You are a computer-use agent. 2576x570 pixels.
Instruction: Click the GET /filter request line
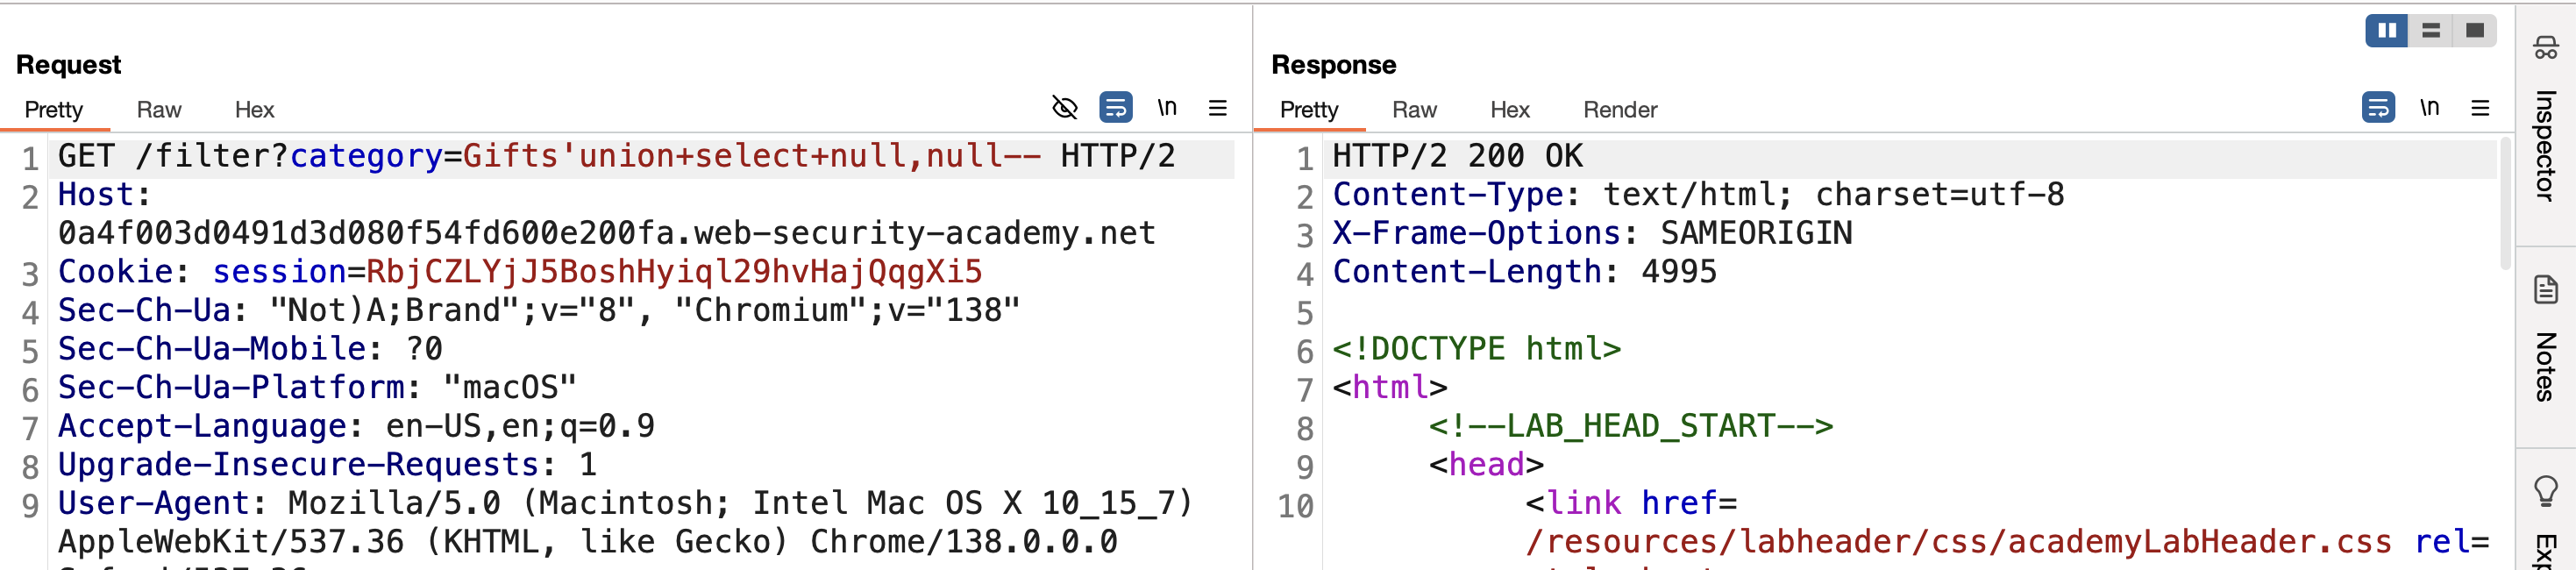click(616, 157)
